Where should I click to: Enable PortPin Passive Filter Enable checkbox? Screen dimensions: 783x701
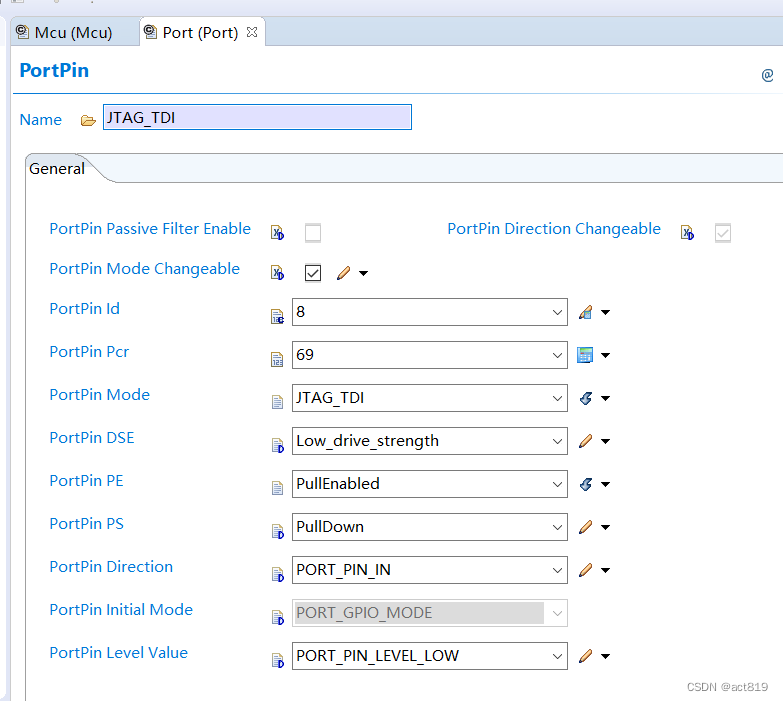click(313, 233)
